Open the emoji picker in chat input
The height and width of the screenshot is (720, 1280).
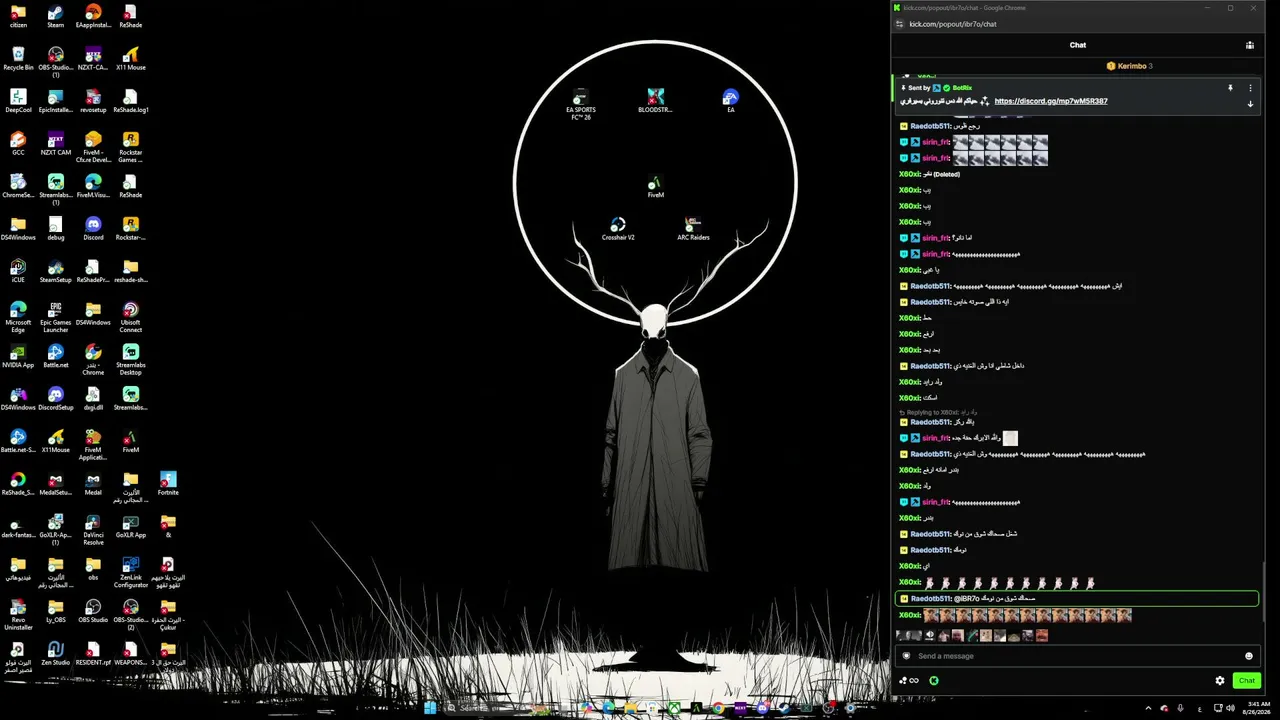coord(1249,656)
